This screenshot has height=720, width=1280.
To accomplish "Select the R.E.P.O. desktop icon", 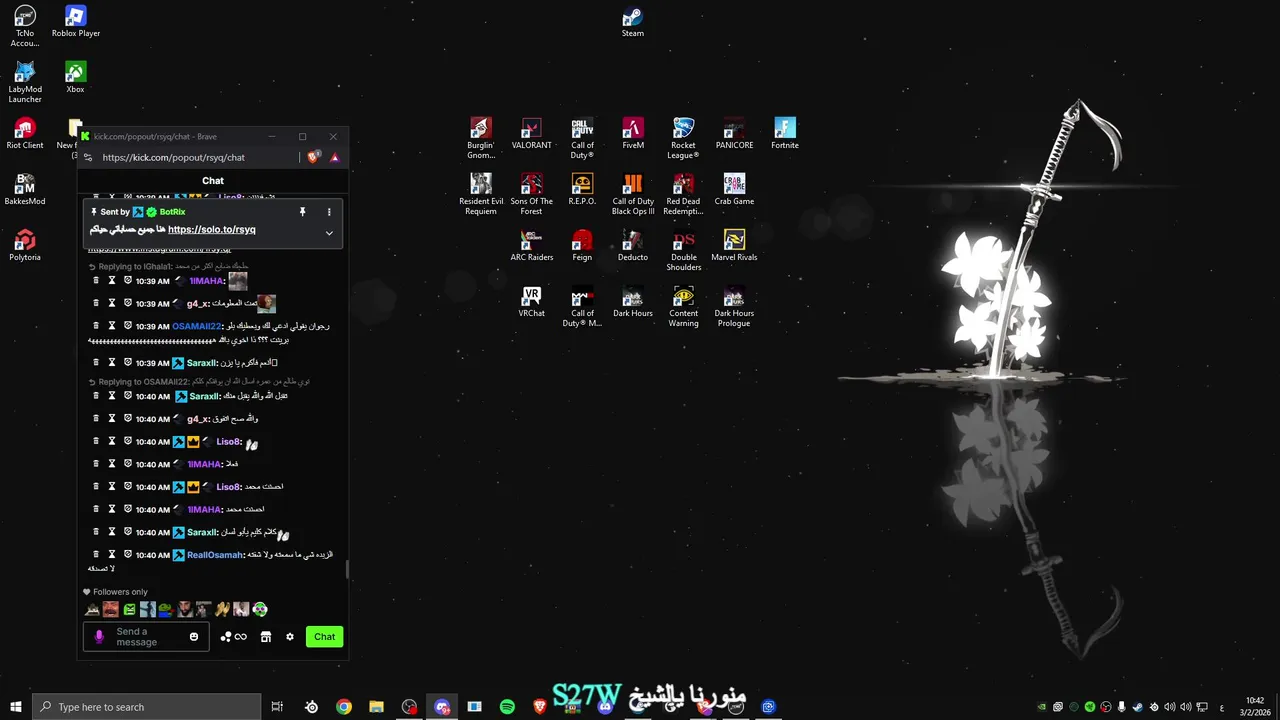I will point(582,190).
